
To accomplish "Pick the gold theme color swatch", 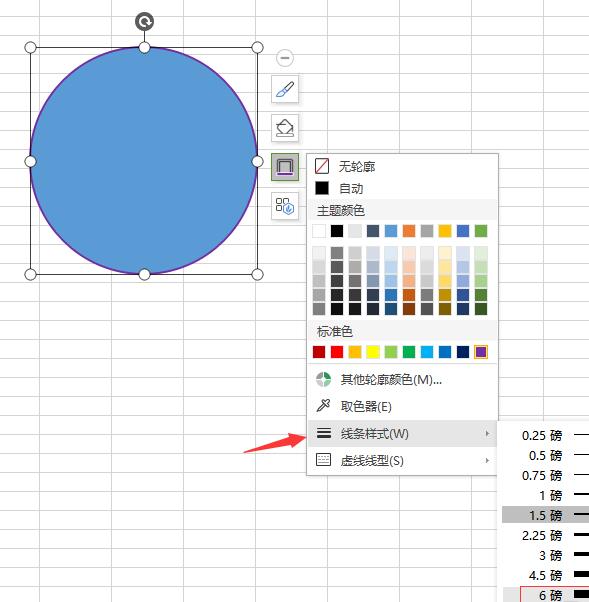I will (x=445, y=231).
